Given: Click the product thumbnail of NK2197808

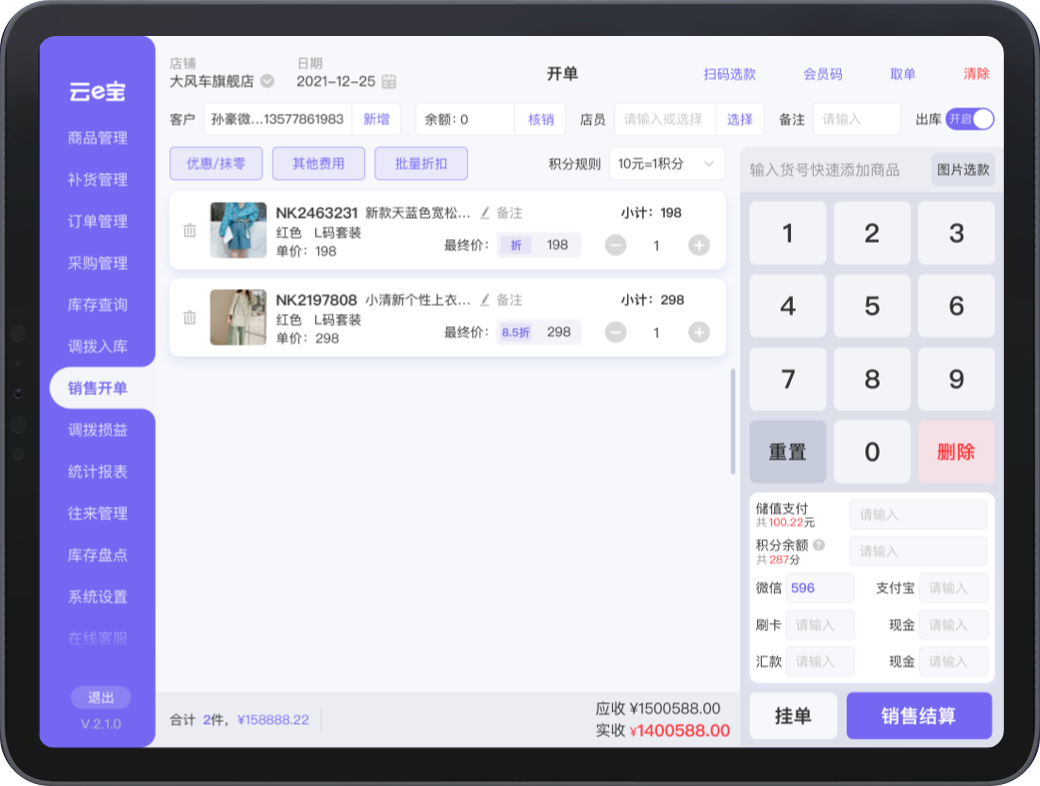Looking at the screenshot, I should [238, 317].
